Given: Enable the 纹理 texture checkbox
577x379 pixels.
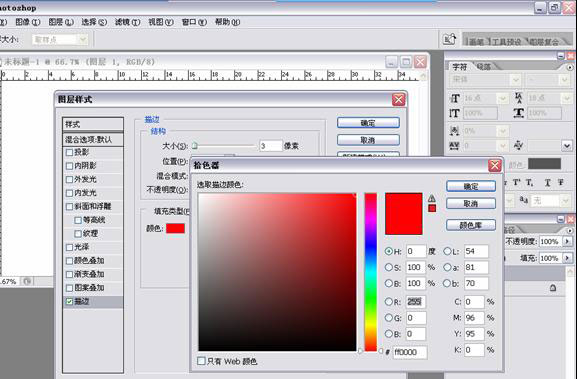Looking at the screenshot, I should [78, 234].
